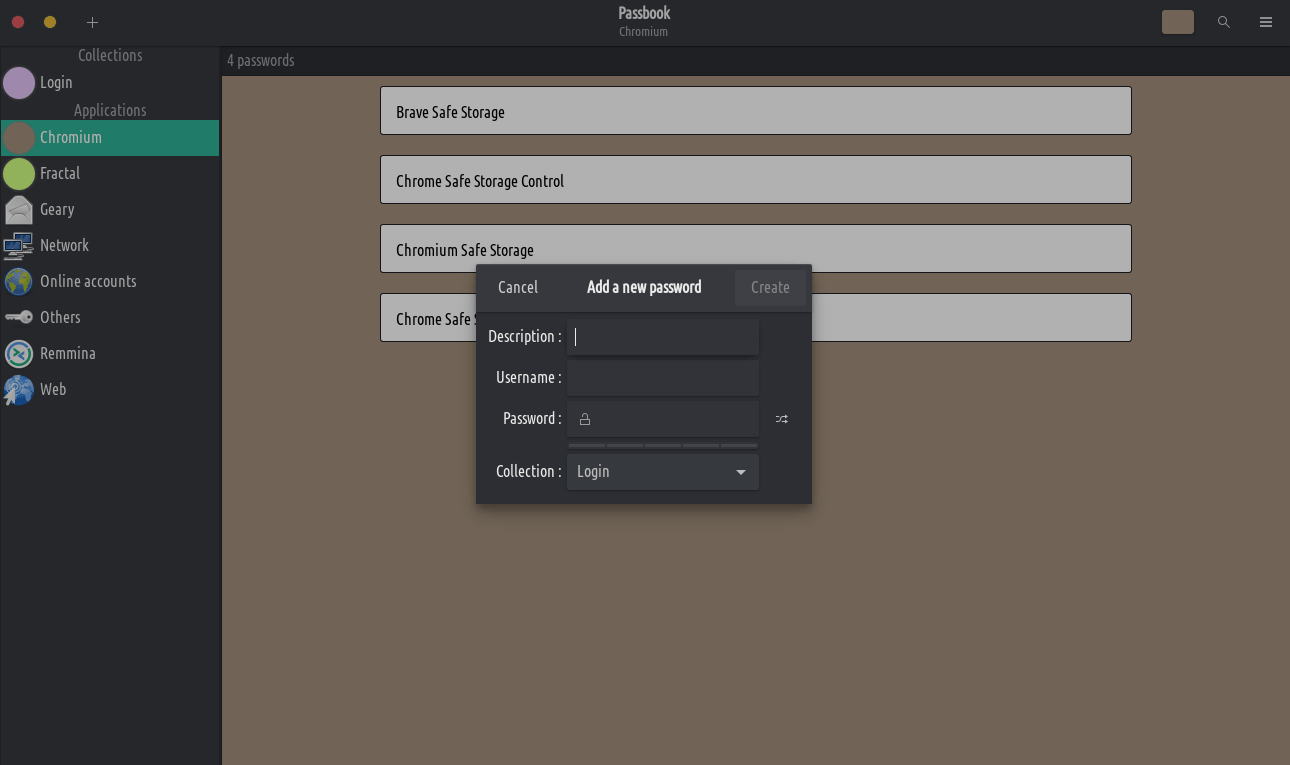Click the random password generator icon
1290x765 pixels.
(781, 419)
